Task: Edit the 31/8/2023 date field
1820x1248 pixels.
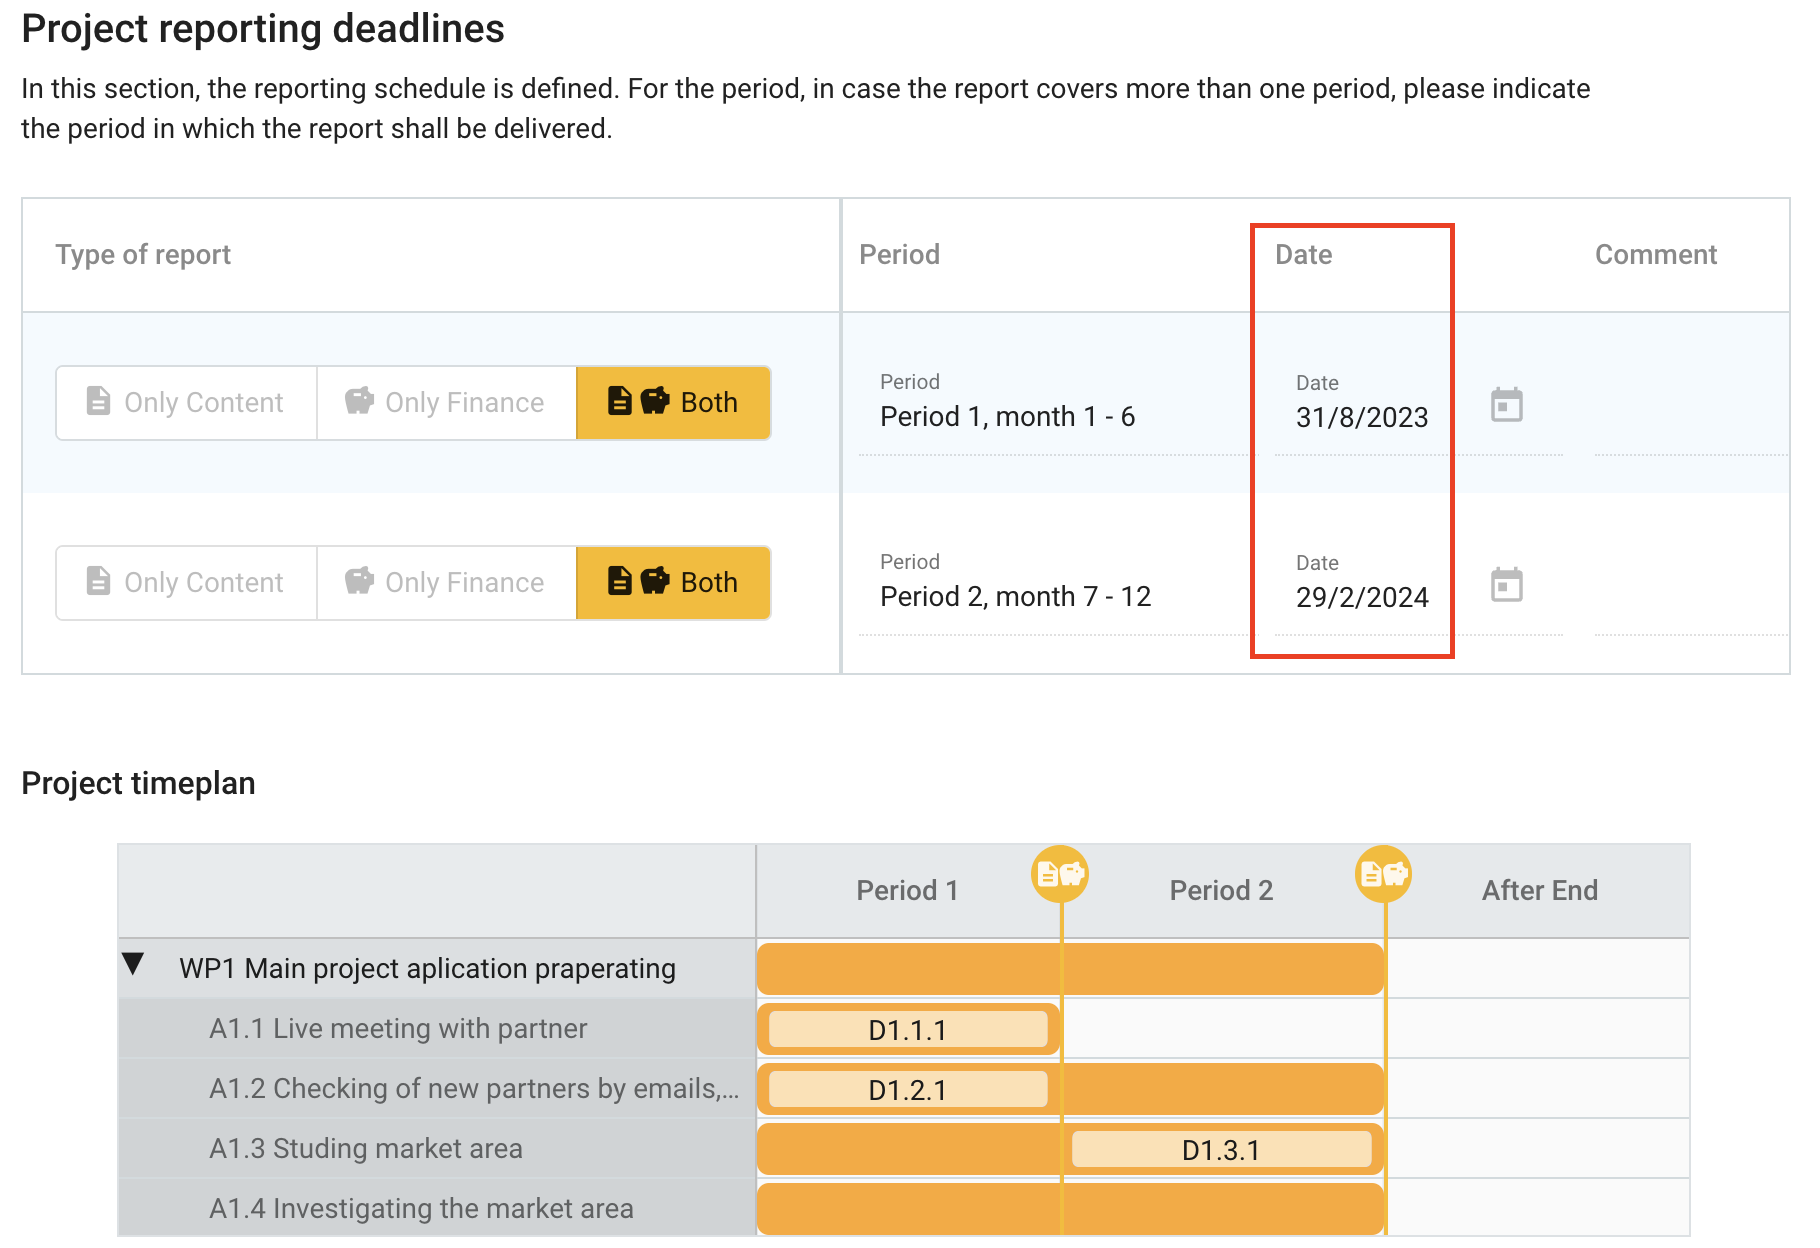Action: (1362, 418)
